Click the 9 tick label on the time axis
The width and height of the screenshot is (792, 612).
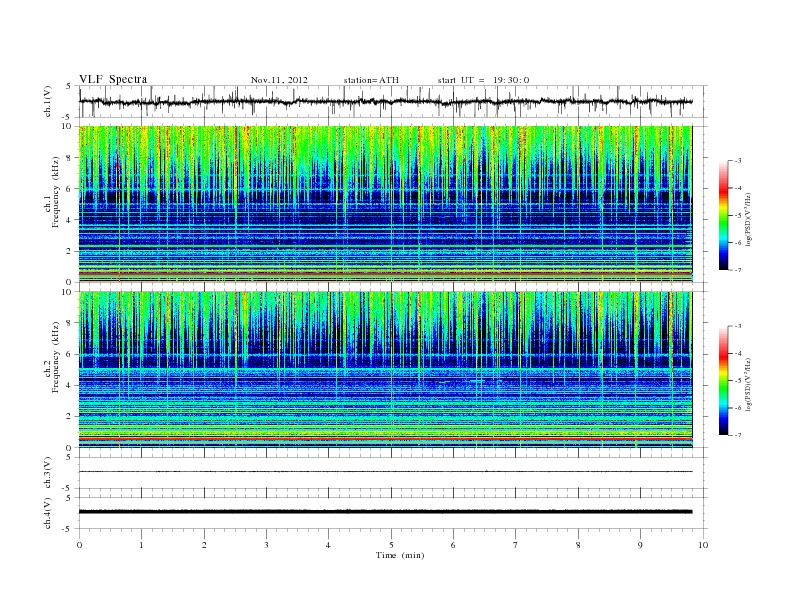tap(640, 545)
